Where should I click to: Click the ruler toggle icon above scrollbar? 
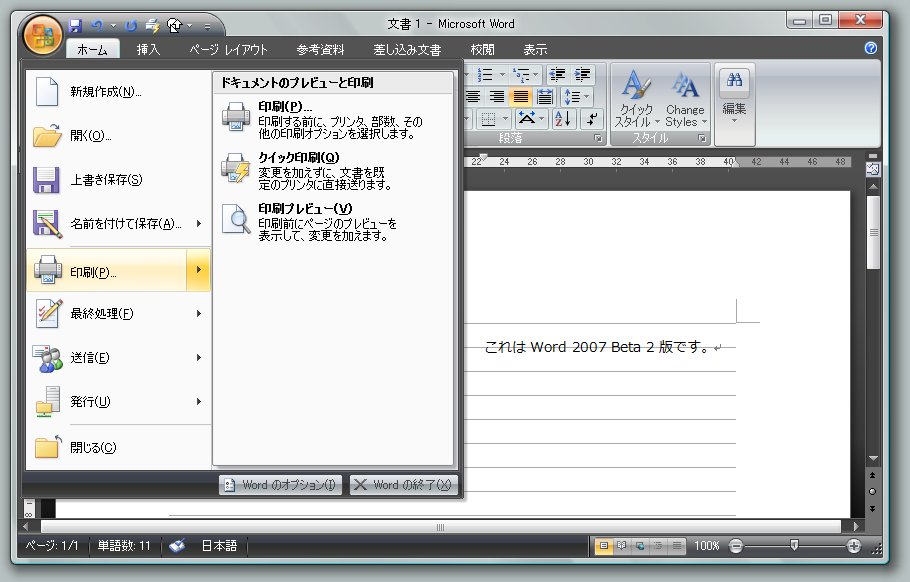(873, 169)
